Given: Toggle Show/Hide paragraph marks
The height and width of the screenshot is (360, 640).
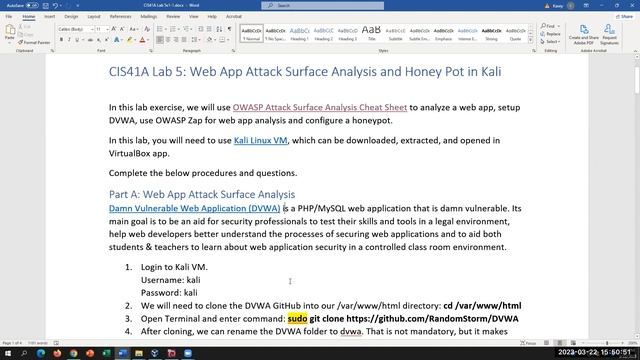Looking at the screenshot, I should 229,29.
